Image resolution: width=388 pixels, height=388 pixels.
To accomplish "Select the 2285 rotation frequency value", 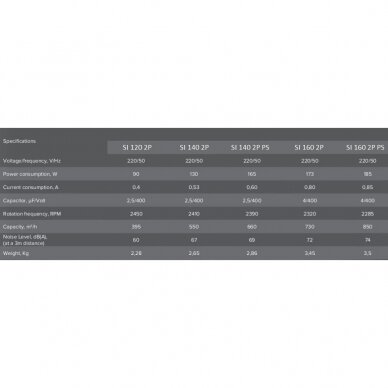I will (368, 214).
